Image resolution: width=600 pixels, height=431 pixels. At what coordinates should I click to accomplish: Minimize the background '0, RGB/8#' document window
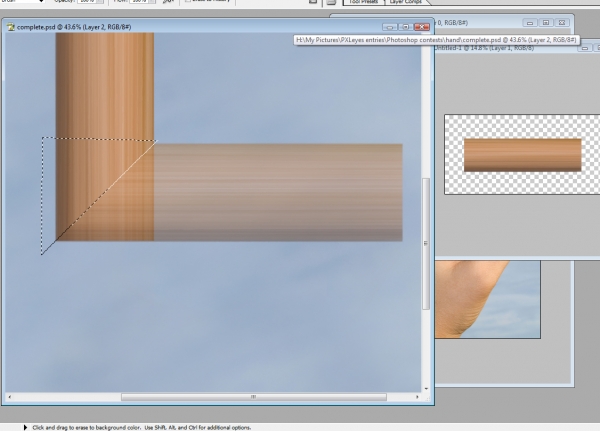click(530, 23)
